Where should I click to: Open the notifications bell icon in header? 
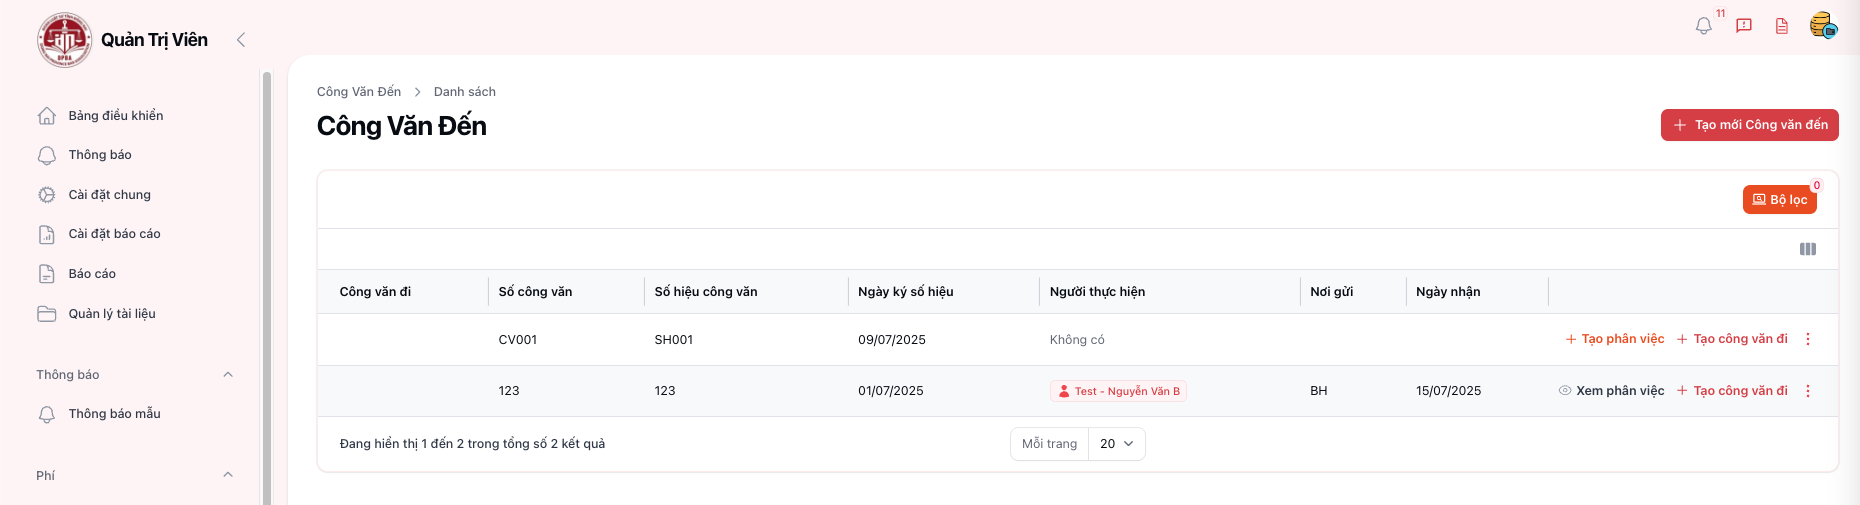pyautogui.click(x=1704, y=26)
